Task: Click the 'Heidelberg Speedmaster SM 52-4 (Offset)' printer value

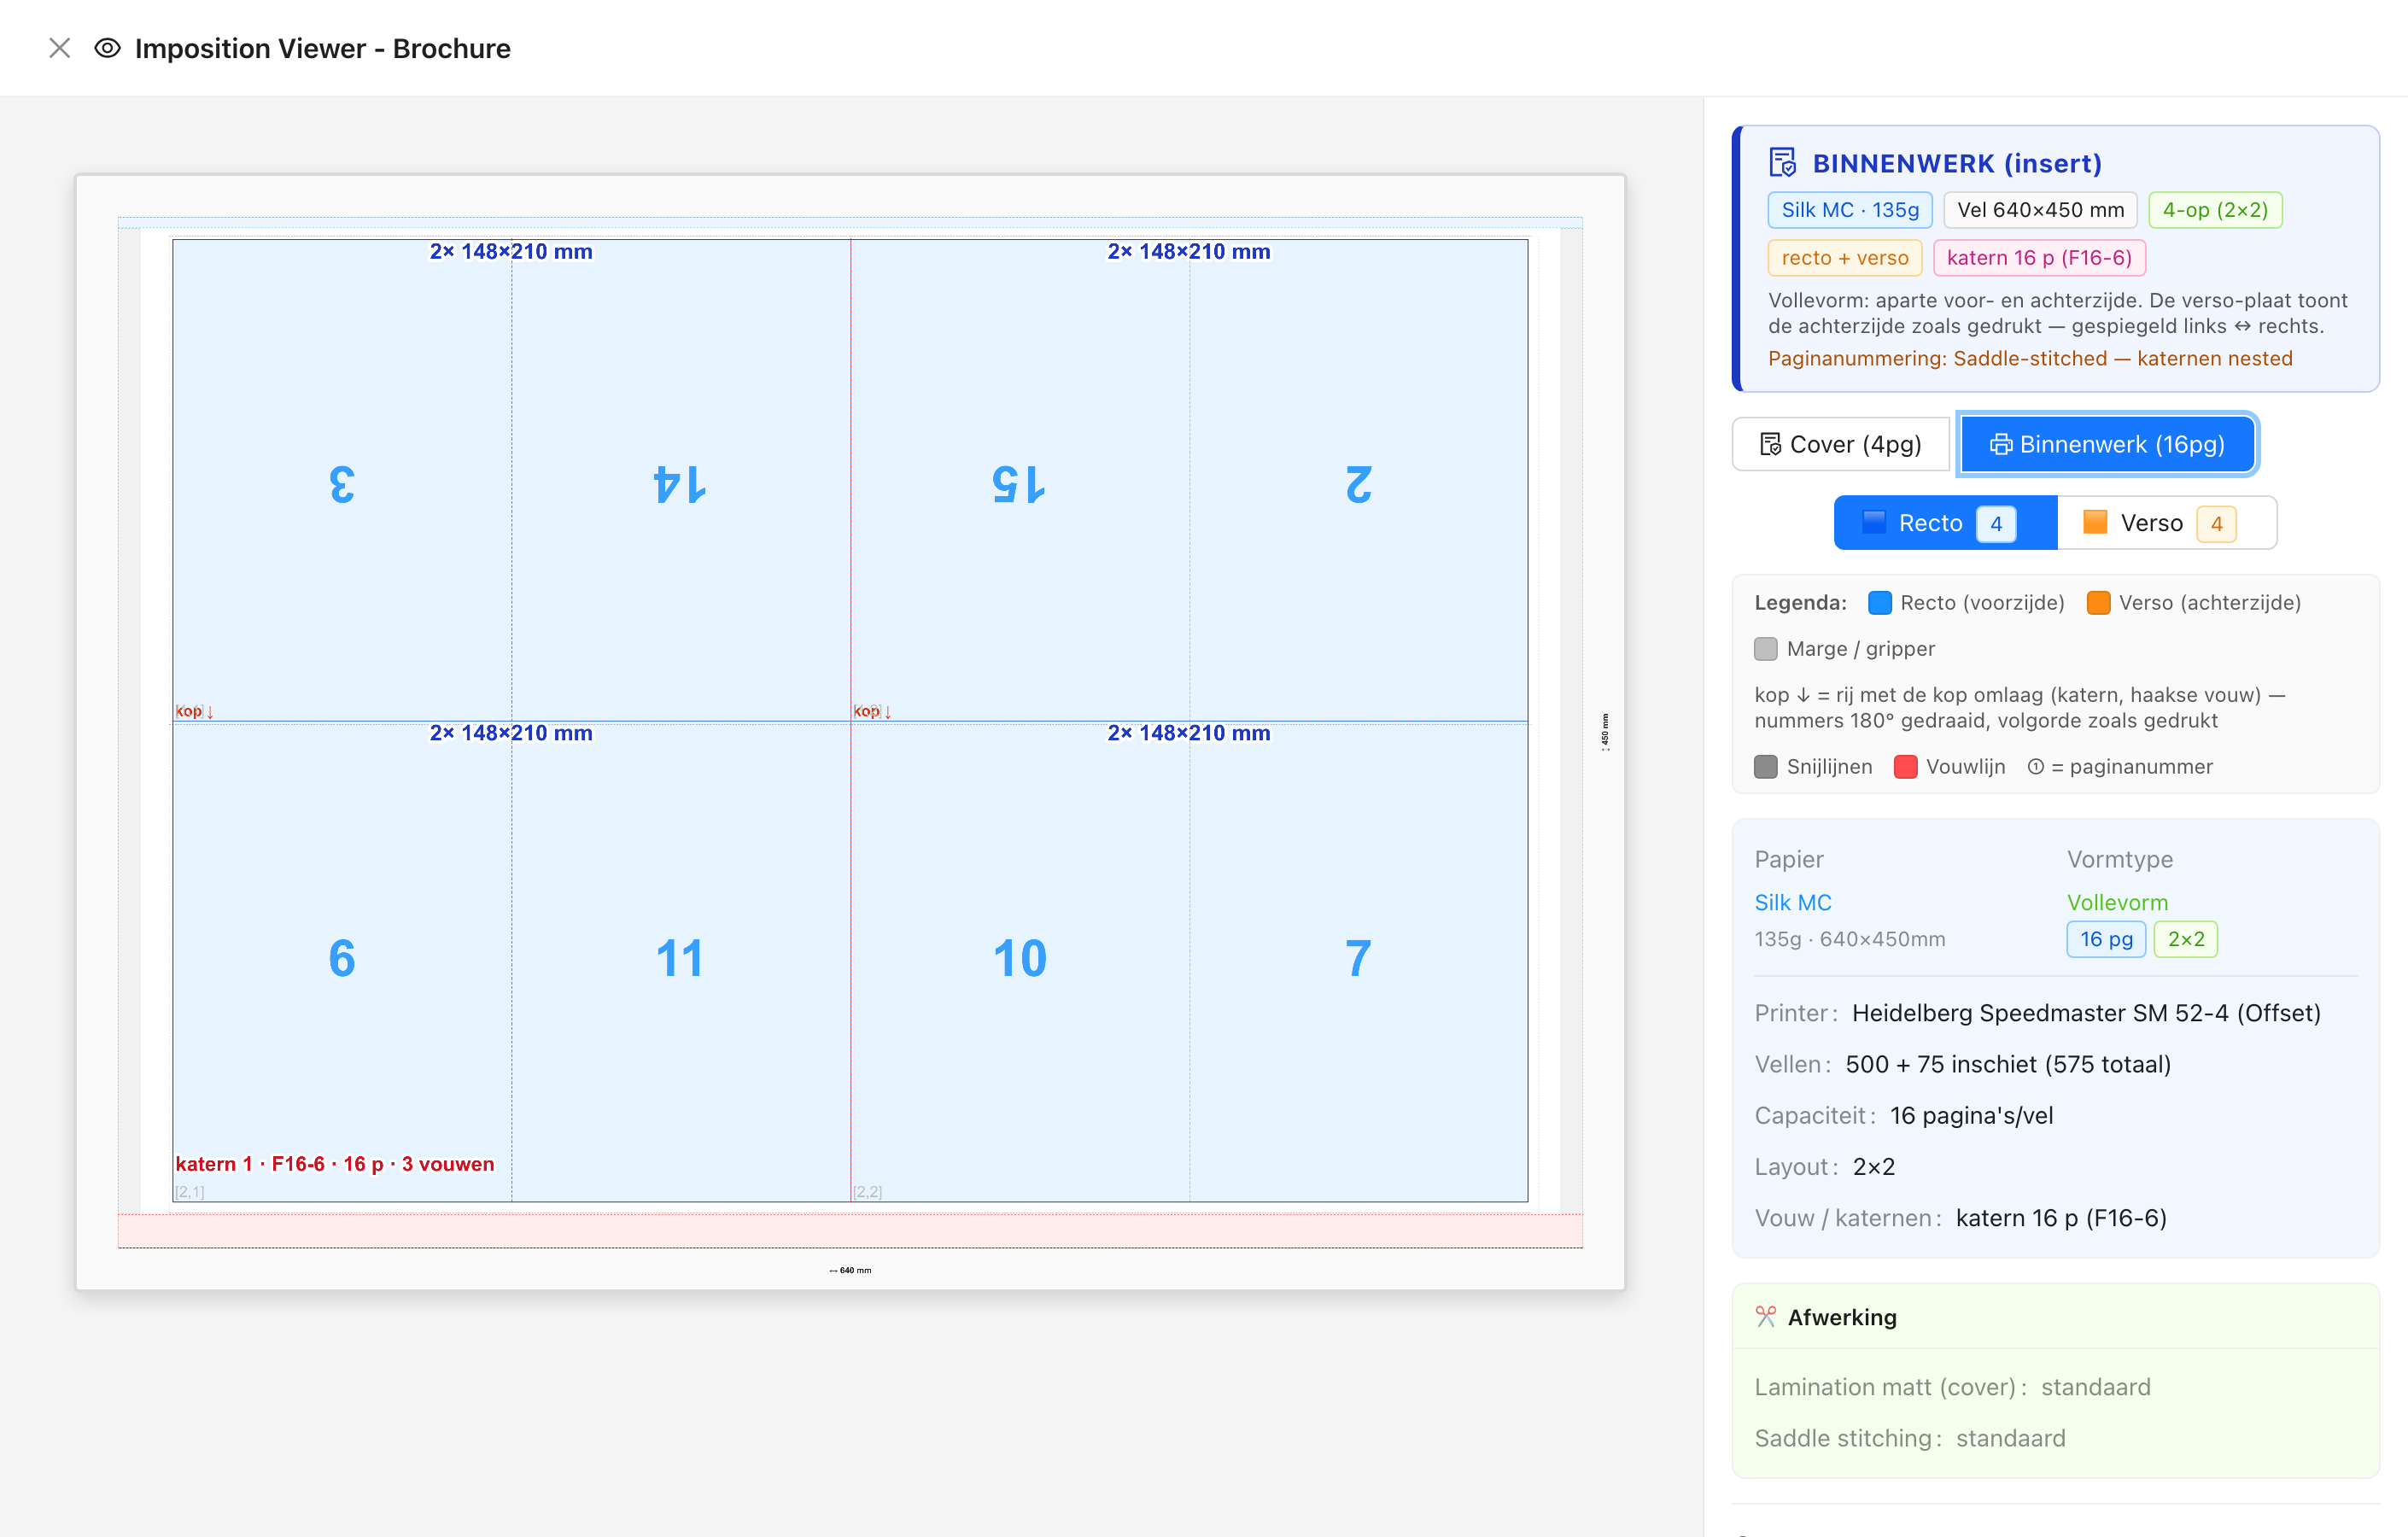Action: (x=2086, y=1013)
